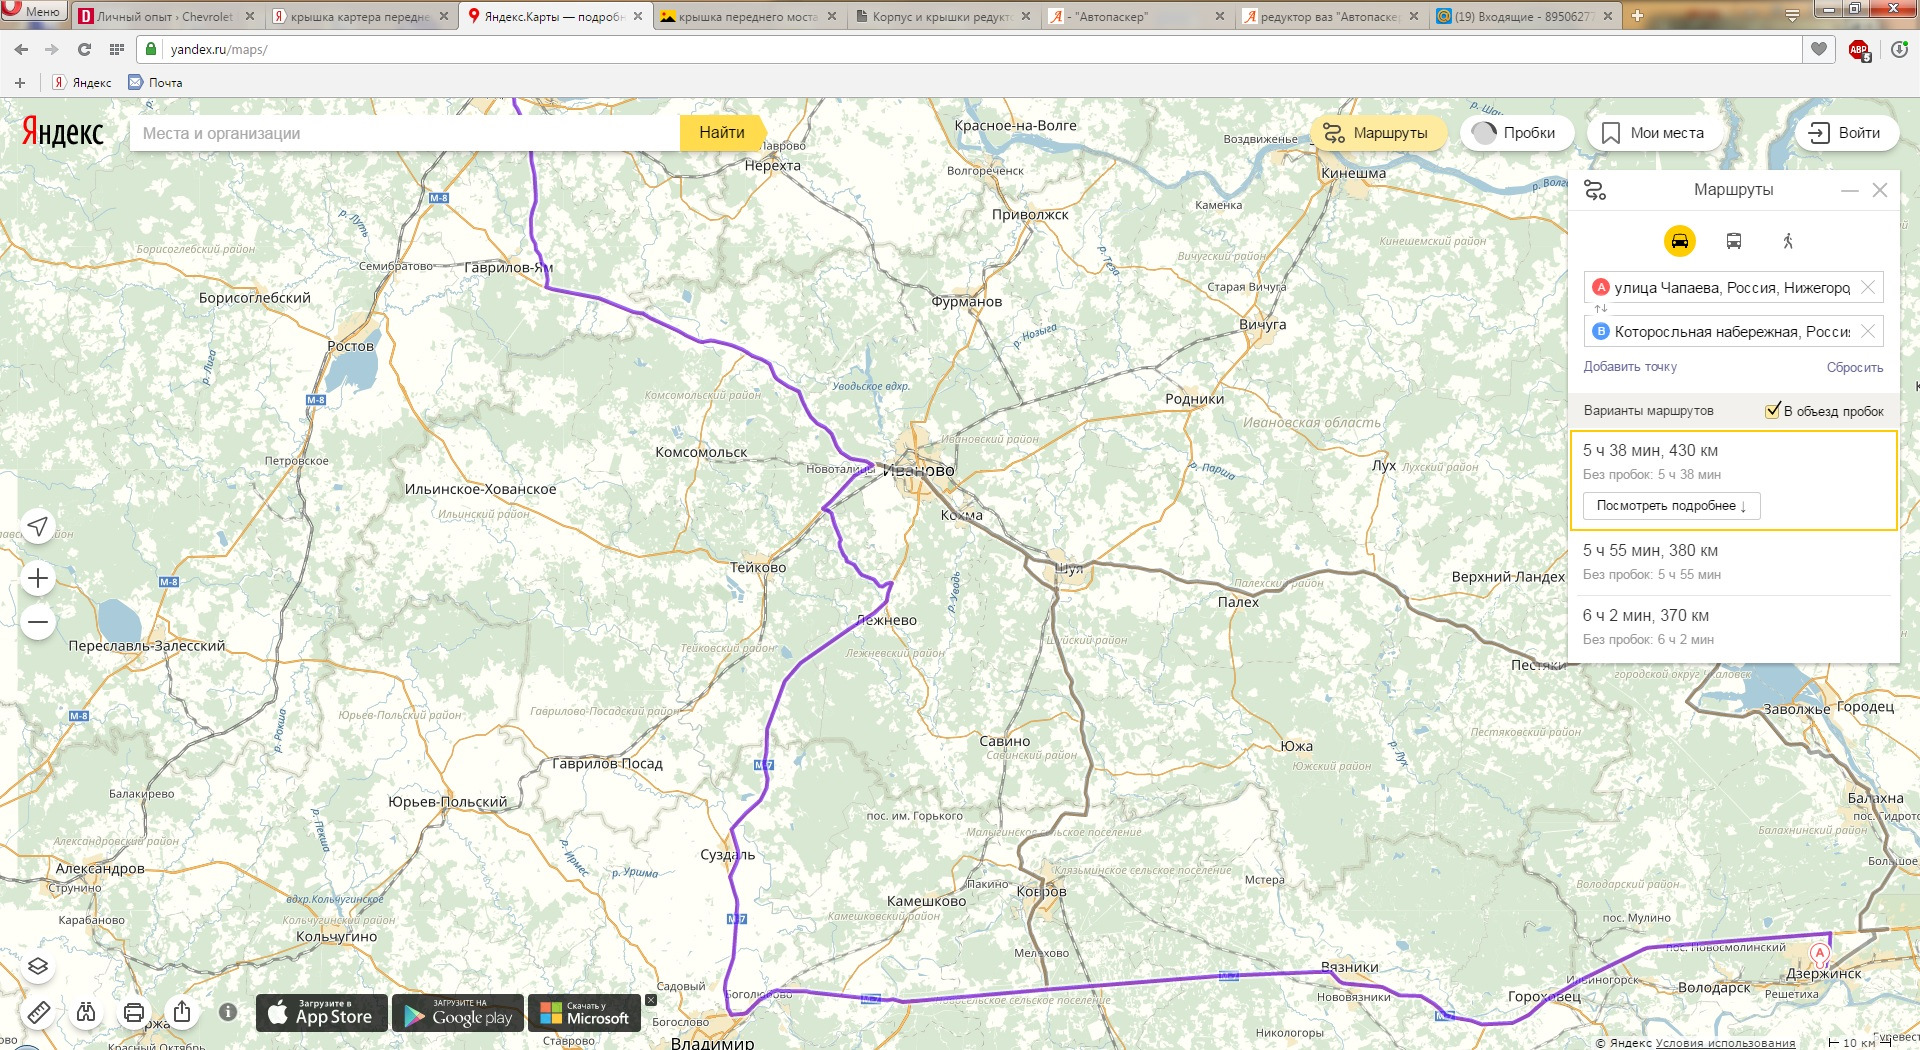This screenshot has width=1920, height=1050.
Task: Switch to 'редуктор ваз Автопаскер' tab
Action: [x=1330, y=16]
